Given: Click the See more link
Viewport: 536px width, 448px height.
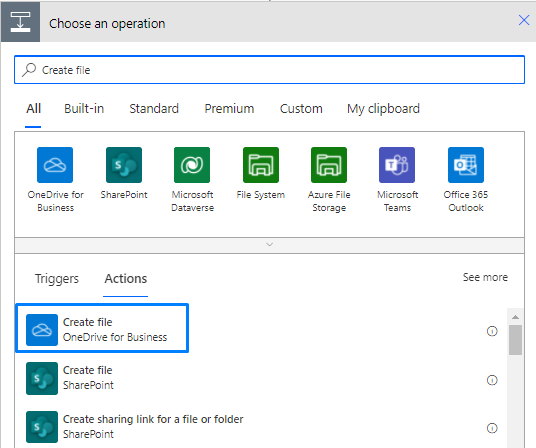Looking at the screenshot, I should pos(485,277).
